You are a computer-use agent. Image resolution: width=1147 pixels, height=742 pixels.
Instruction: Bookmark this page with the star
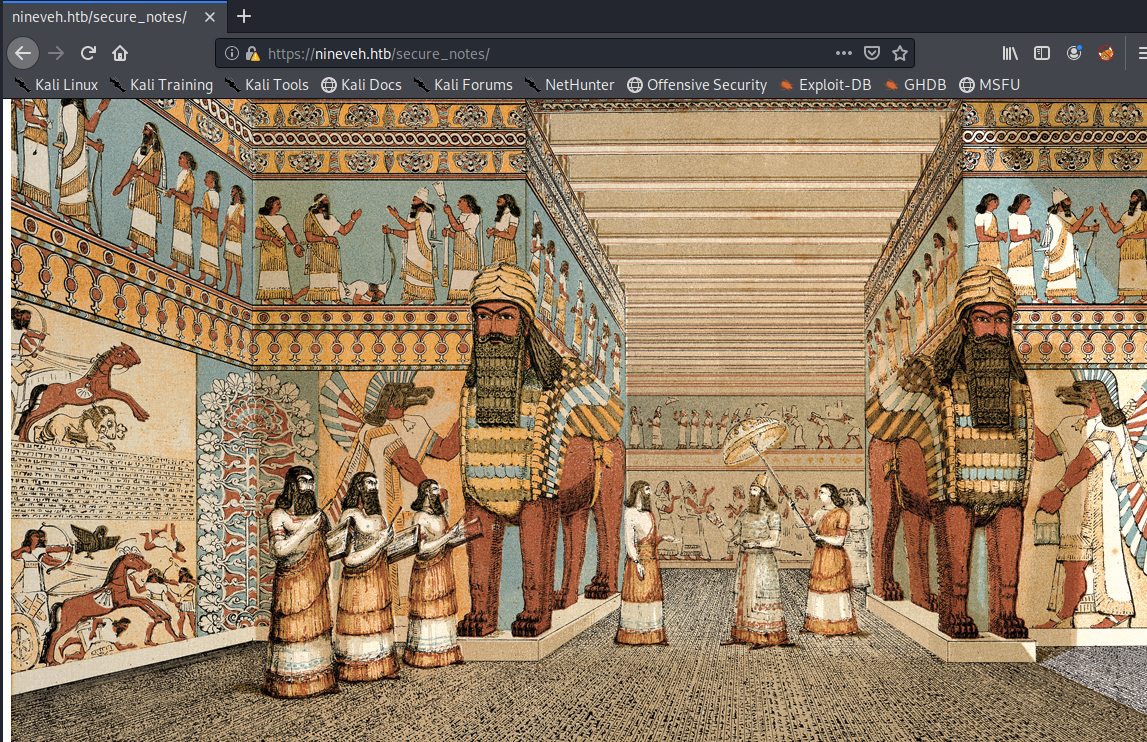899,53
